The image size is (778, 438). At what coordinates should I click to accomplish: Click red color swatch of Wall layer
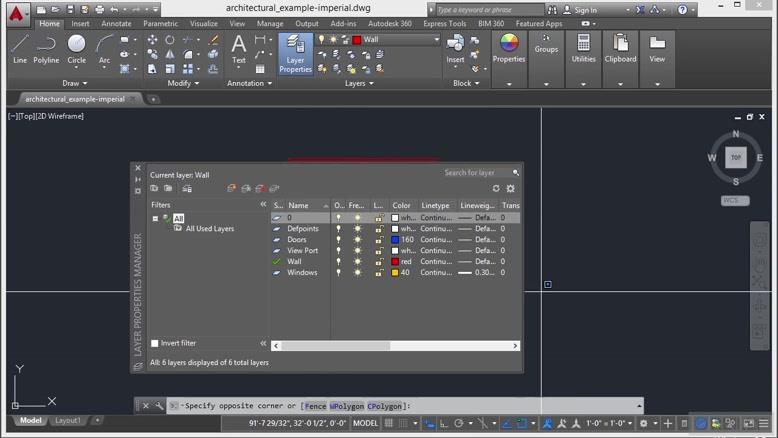pyautogui.click(x=395, y=261)
